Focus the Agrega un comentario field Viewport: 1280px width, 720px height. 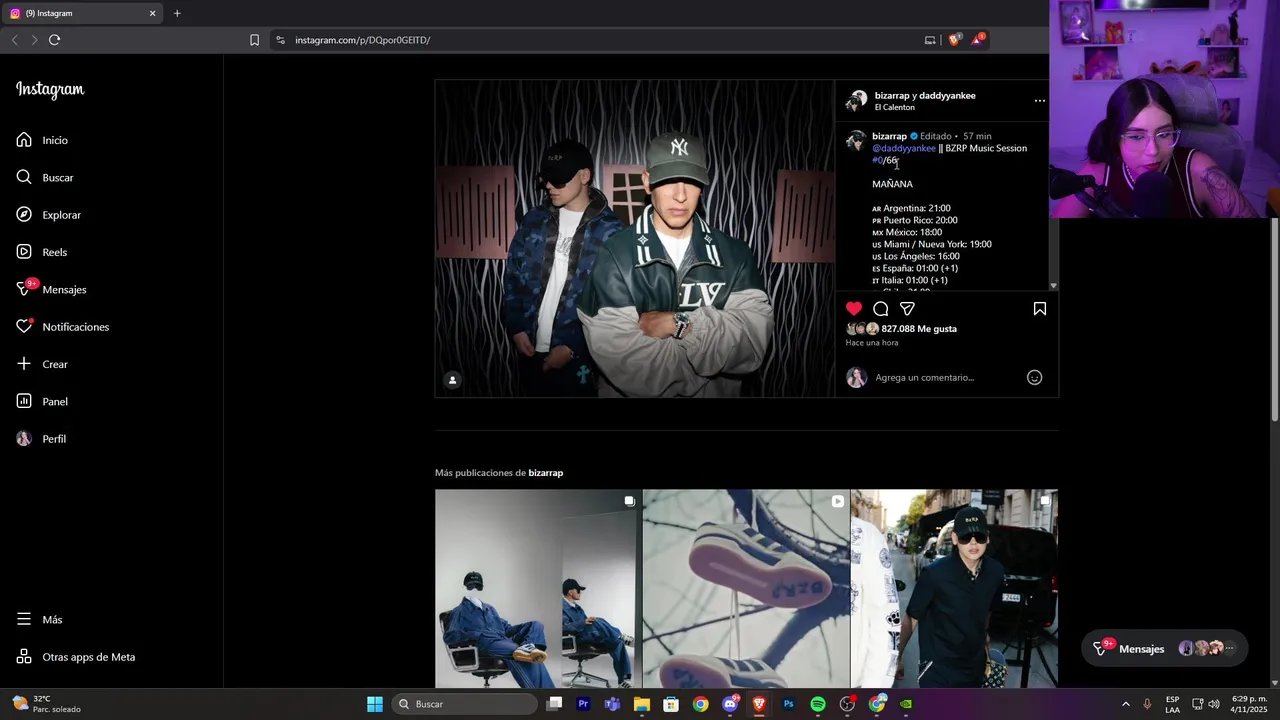[x=945, y=377]
